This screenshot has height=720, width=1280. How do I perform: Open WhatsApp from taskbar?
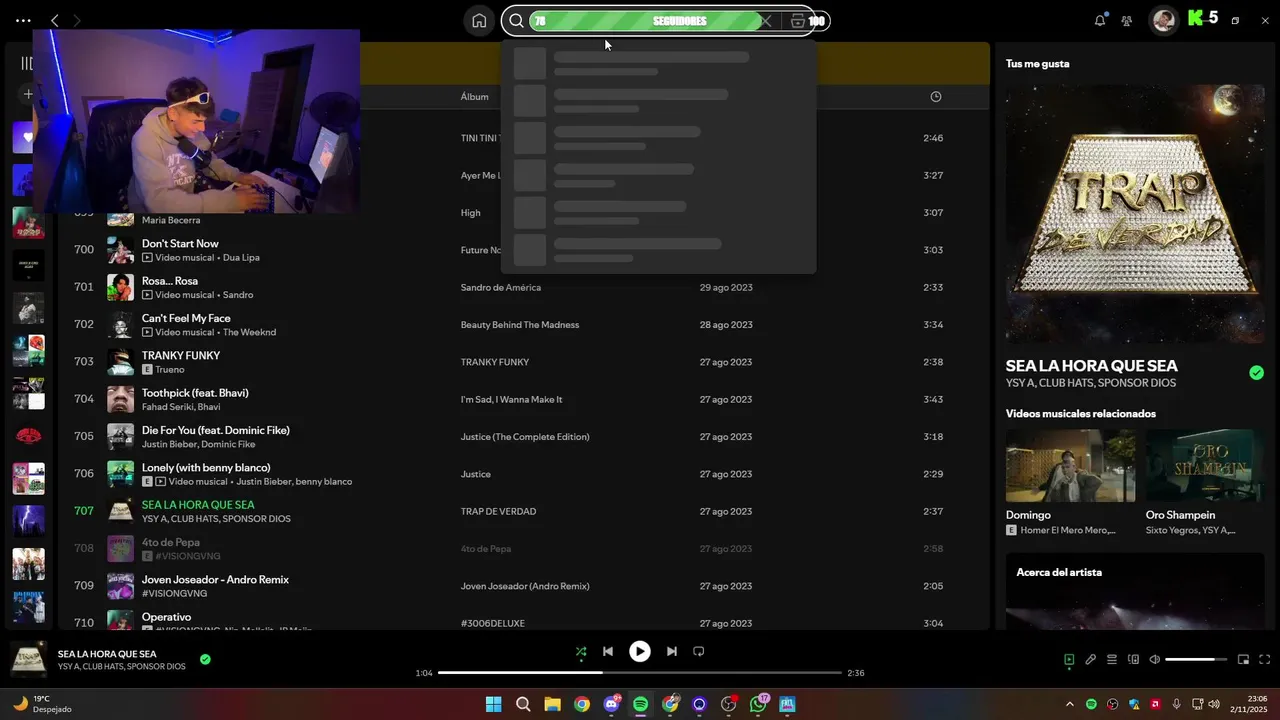click(x=758, y=704)
